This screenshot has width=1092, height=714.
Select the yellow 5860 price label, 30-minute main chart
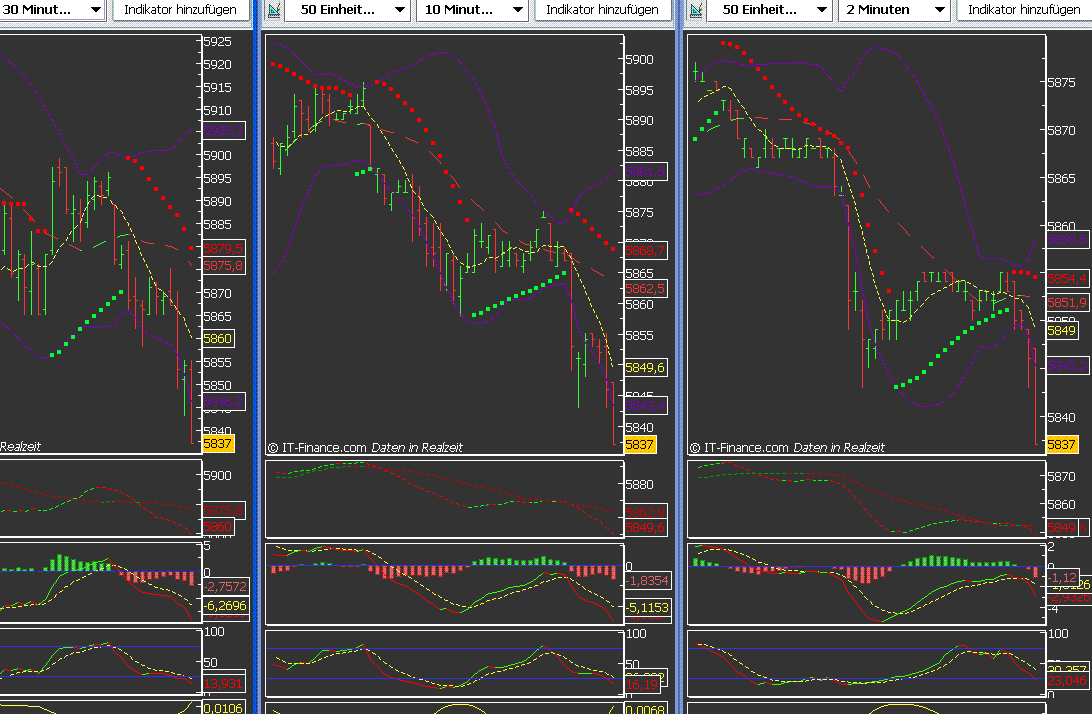[x=218, y=339]
